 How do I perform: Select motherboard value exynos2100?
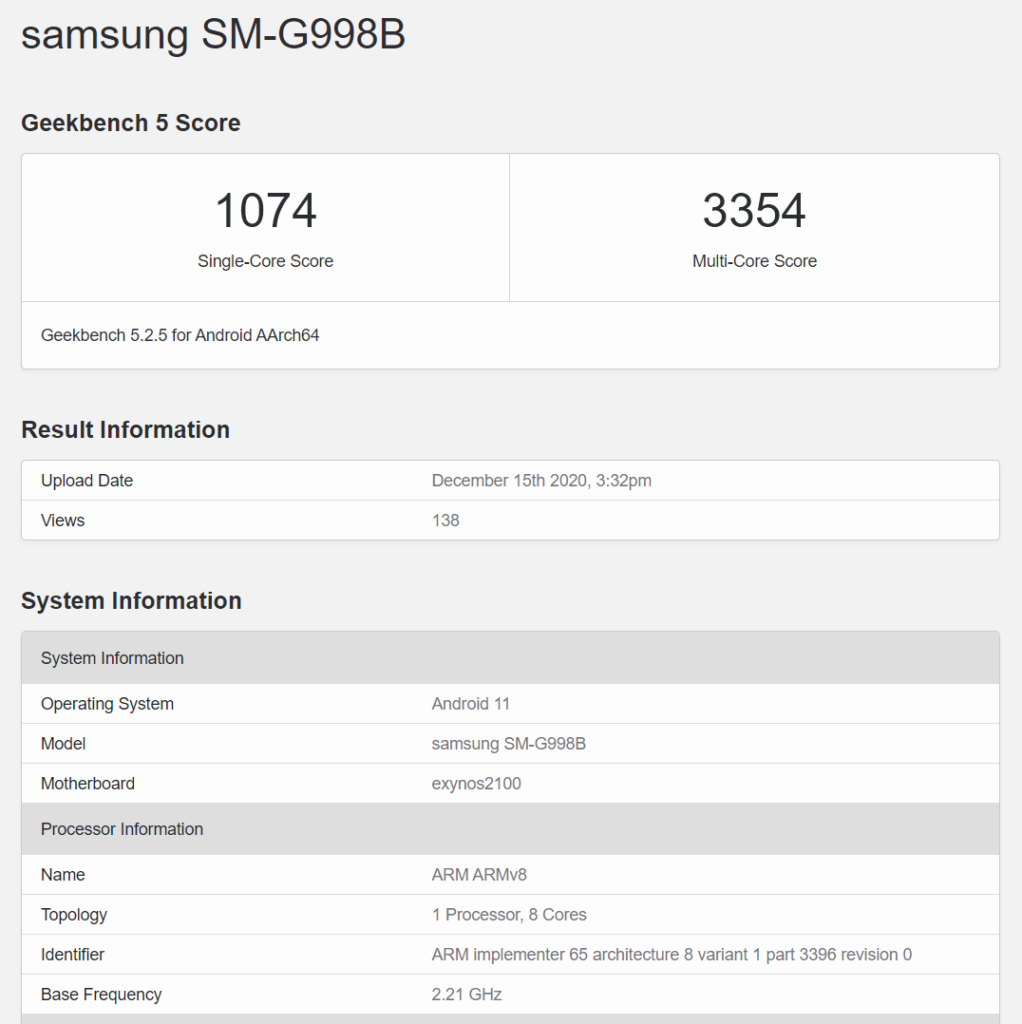(477, 784)
